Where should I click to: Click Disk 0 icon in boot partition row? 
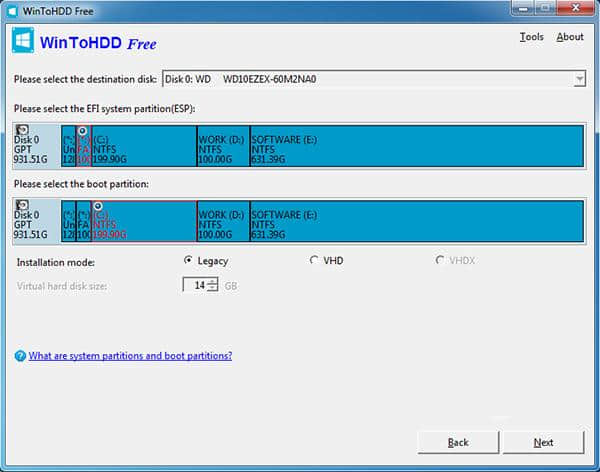(22, 206)
